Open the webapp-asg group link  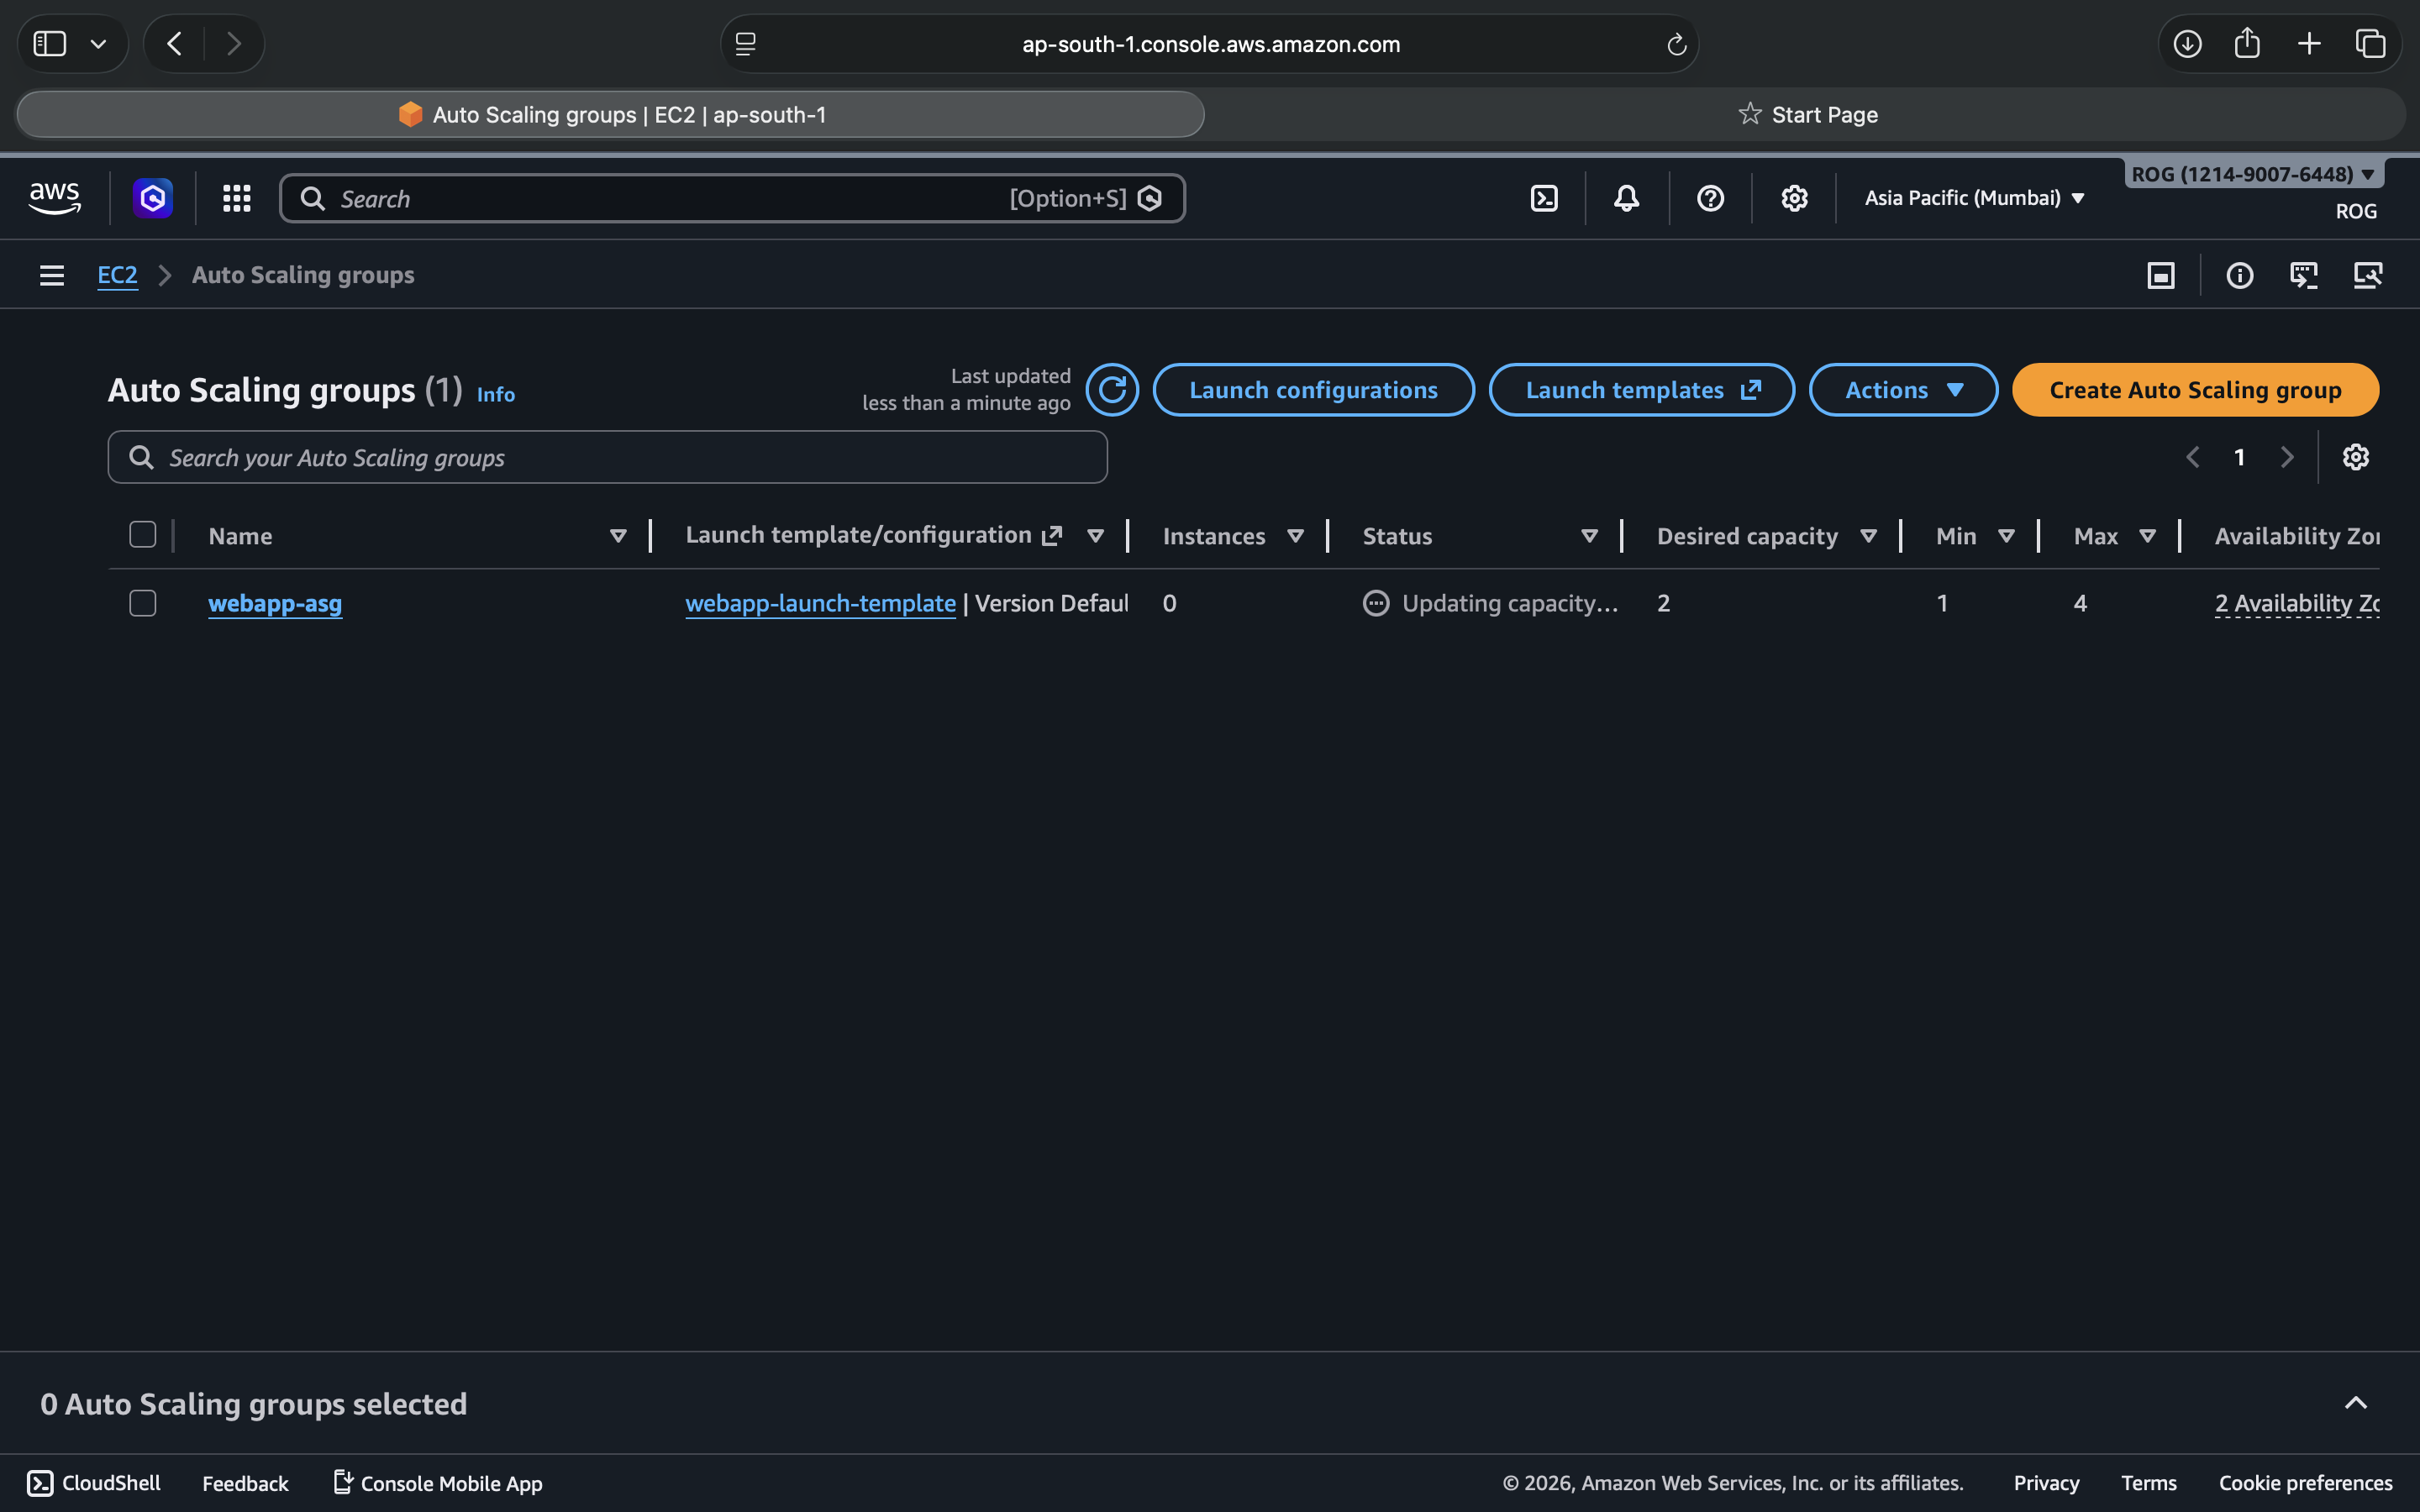[x=275, y=603]
